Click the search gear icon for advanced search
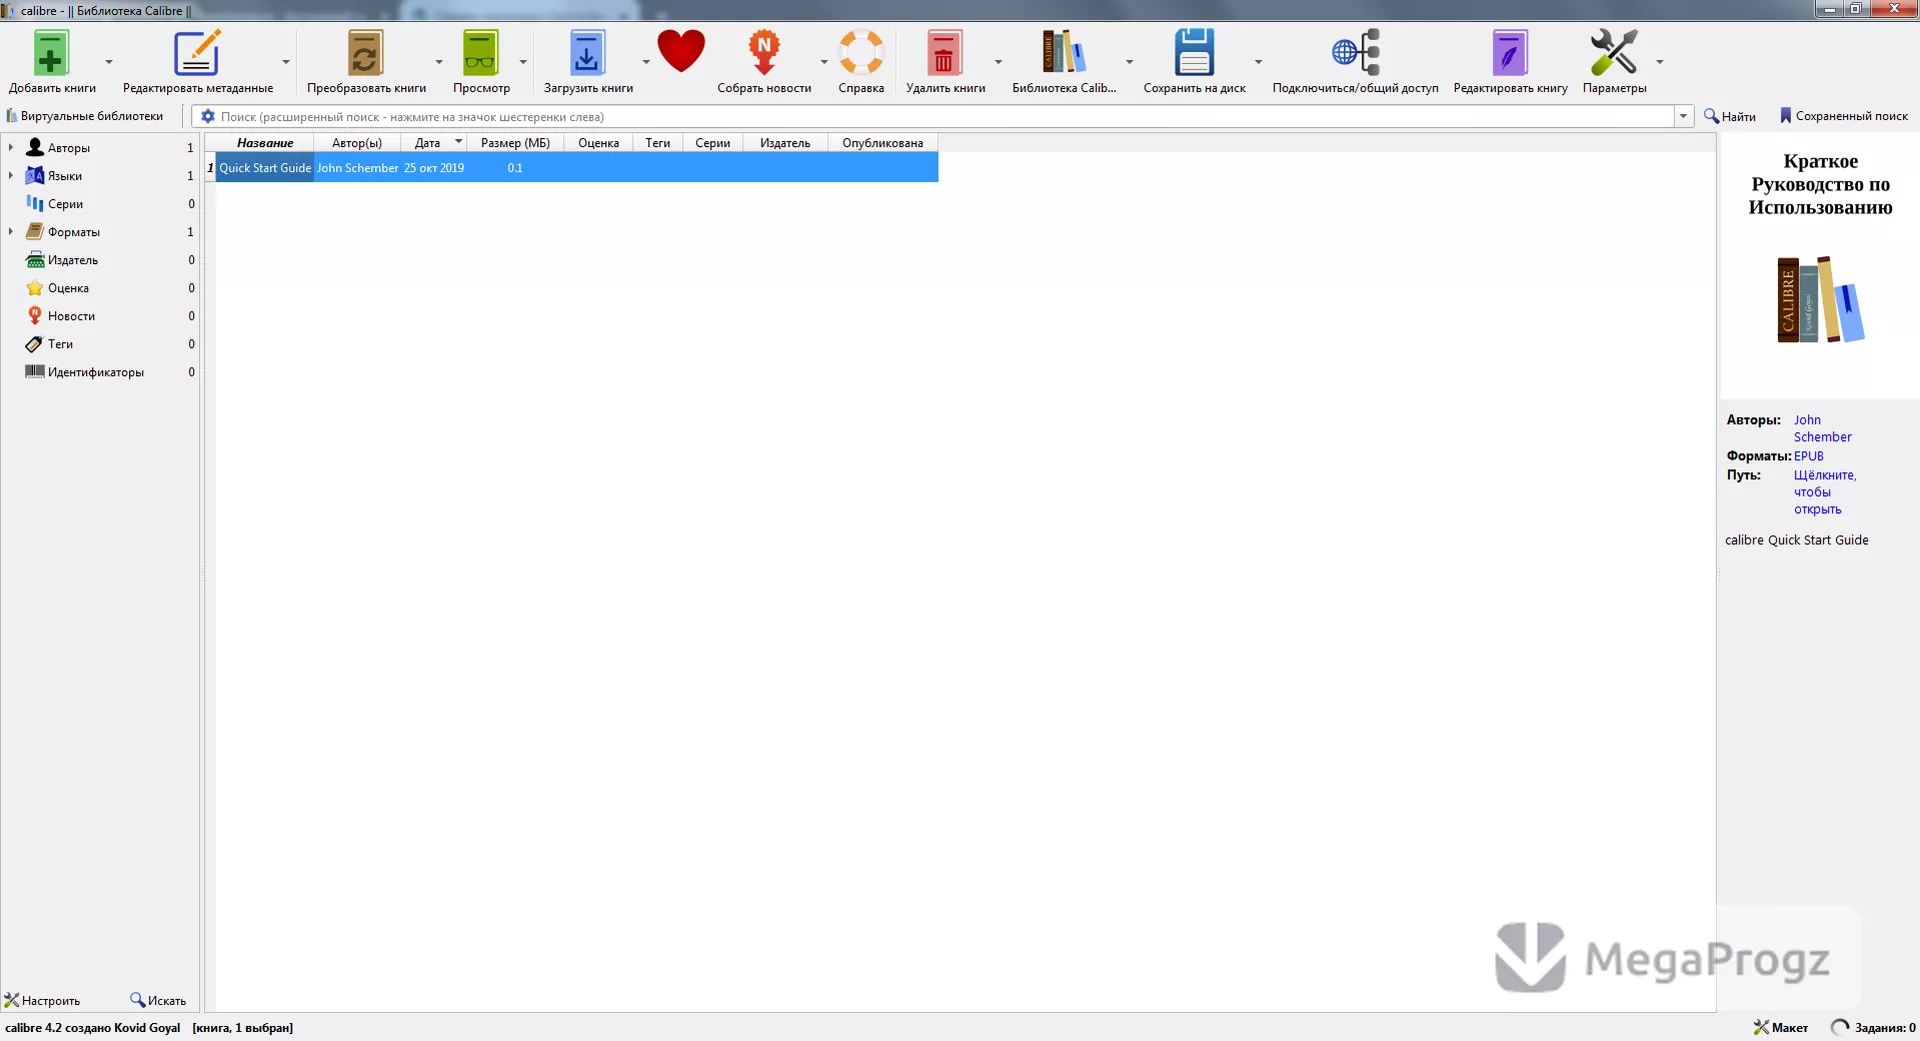Image resolution: width=1920 pixels, height=1041 pixels. 208,116
